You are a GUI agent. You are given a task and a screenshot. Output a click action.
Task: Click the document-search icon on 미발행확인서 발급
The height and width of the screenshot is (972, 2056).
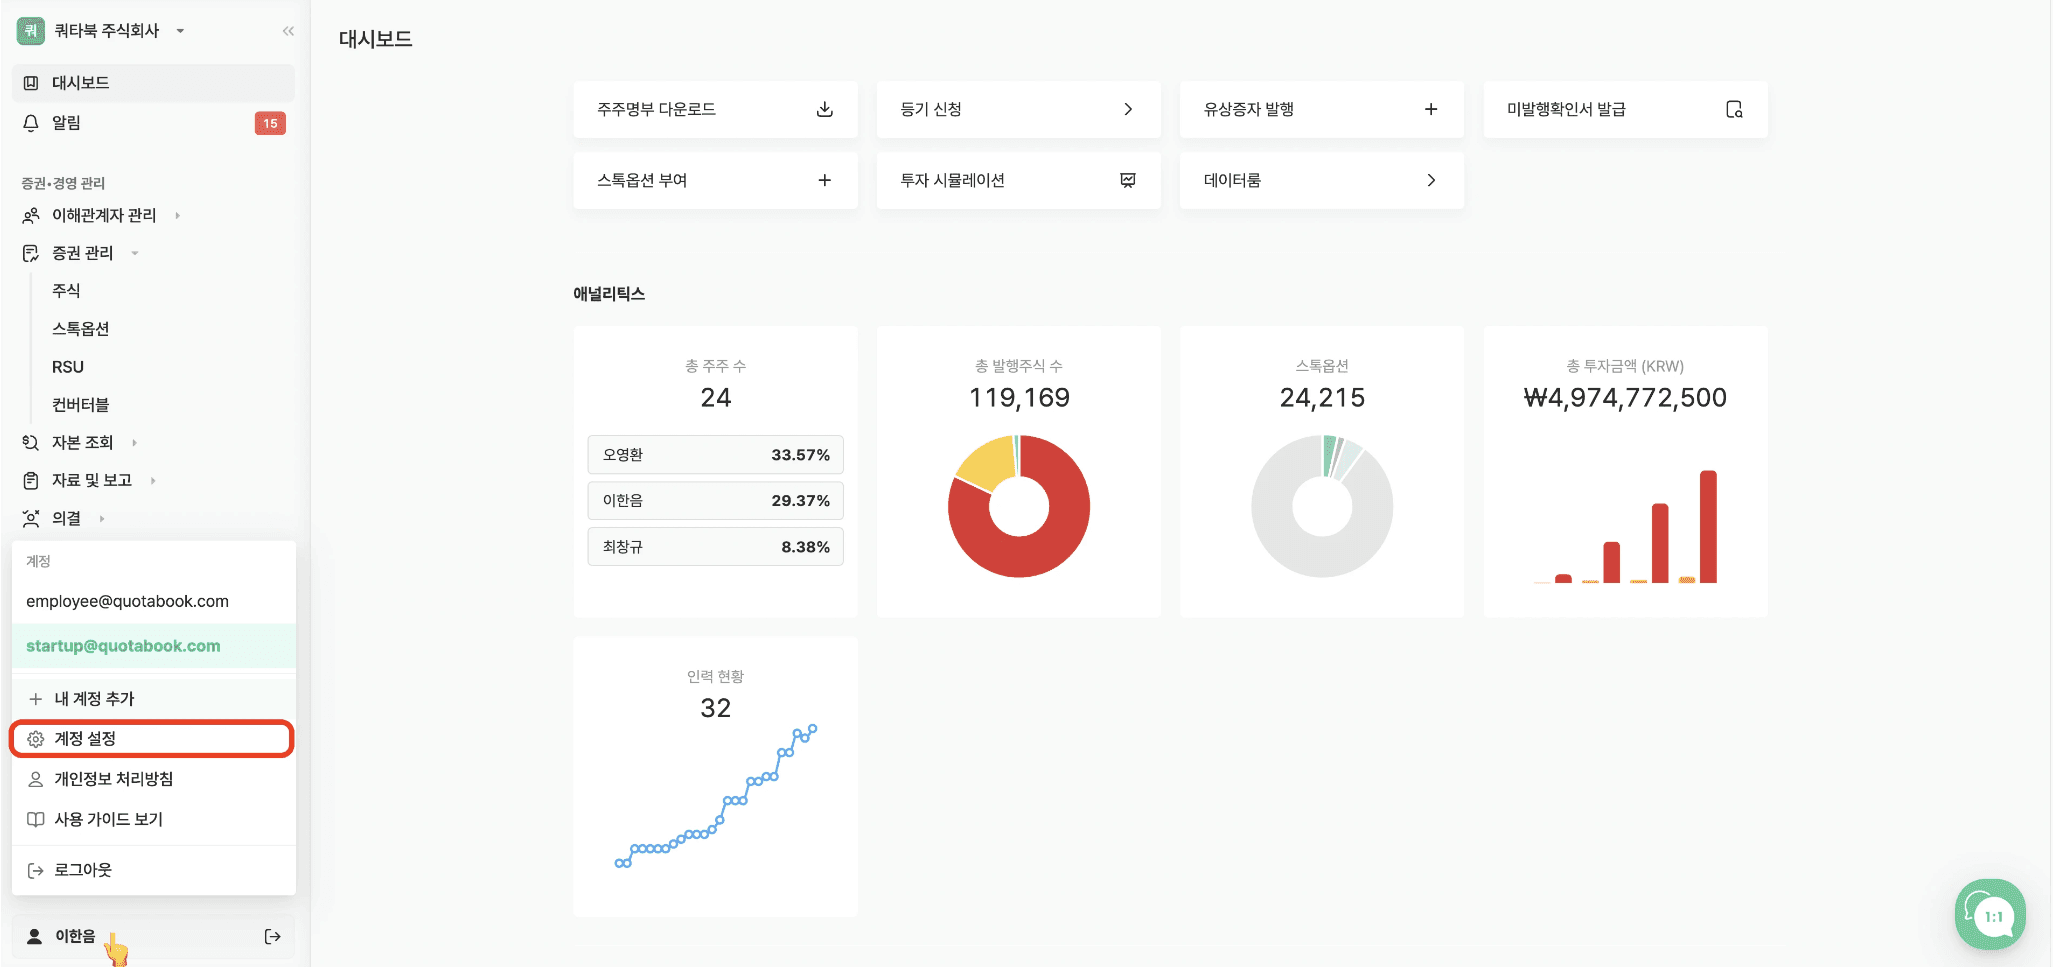(1737, 110)
